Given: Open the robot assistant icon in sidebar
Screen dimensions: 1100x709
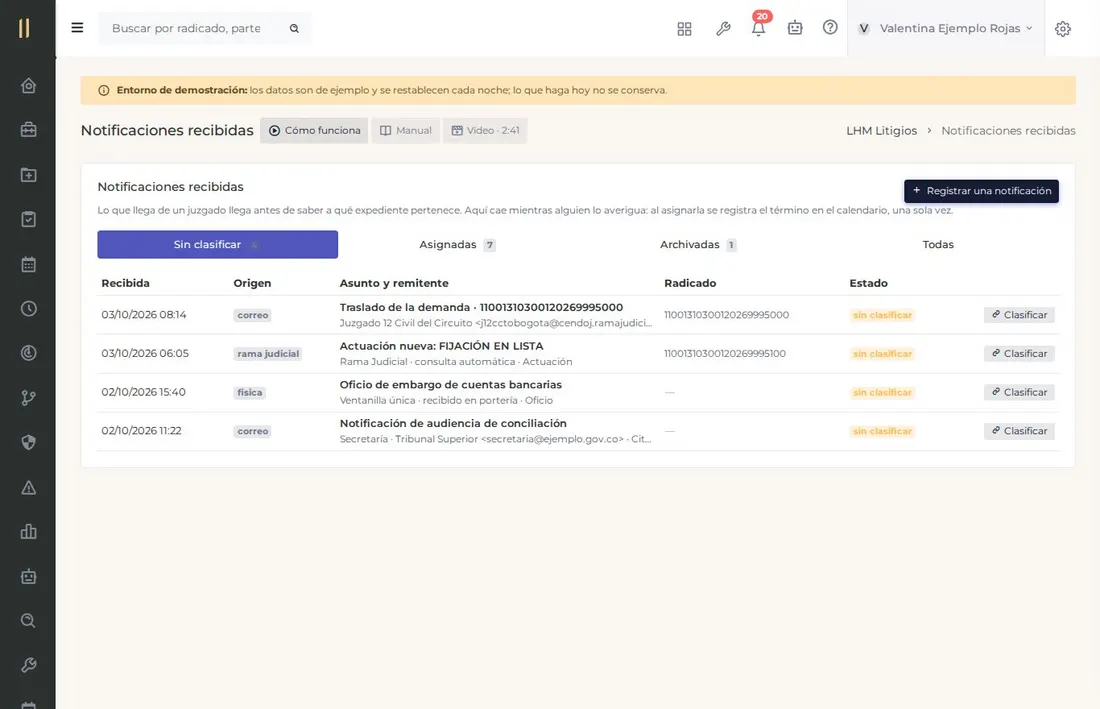Looking at the screenshot, I should (x=28, y=576).
